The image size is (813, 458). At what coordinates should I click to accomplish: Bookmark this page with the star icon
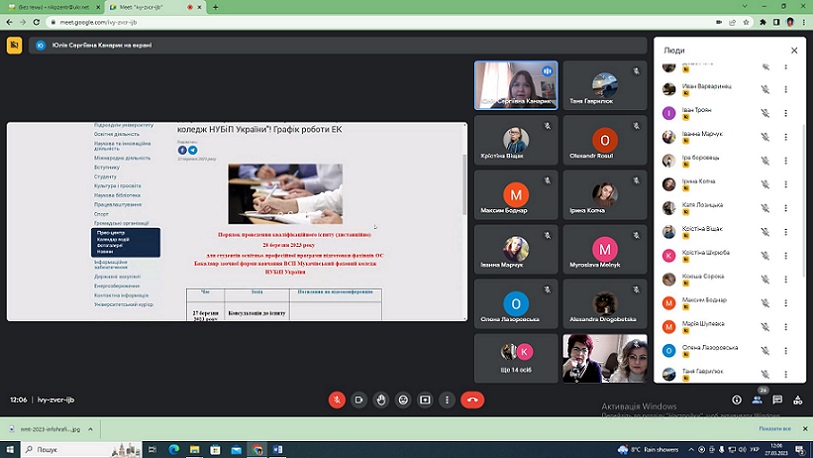pyautogui.click(x=746, y=22)
